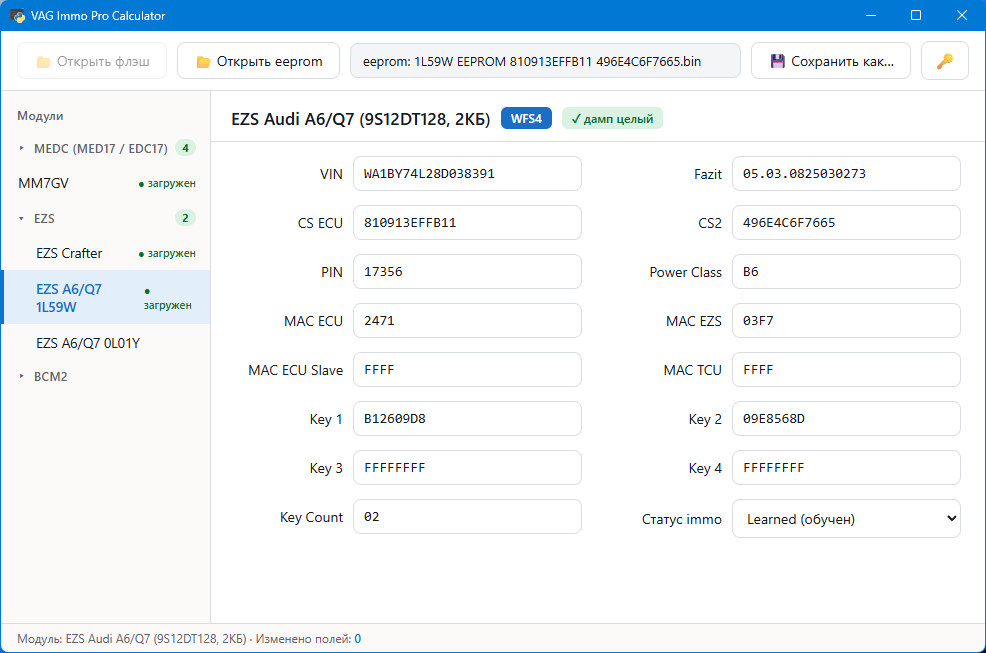
Task: Click the MAC EZS field
Action: click(846, 321)
